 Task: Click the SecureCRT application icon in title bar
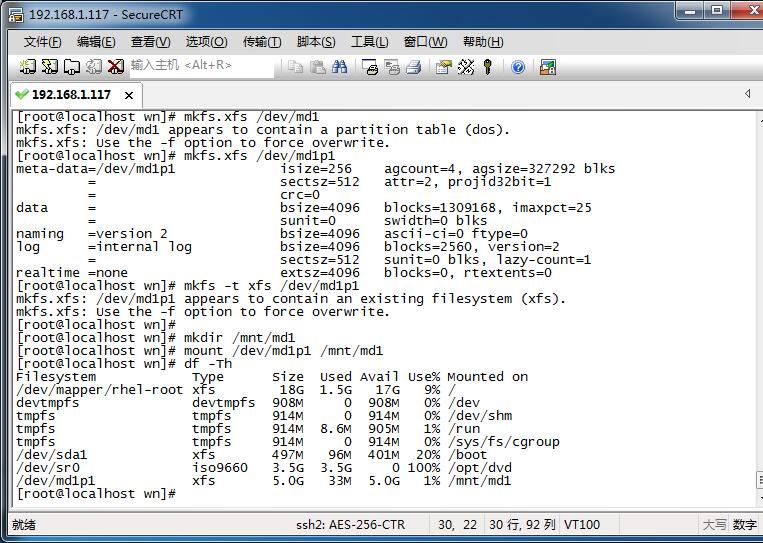tap(16, 15)
